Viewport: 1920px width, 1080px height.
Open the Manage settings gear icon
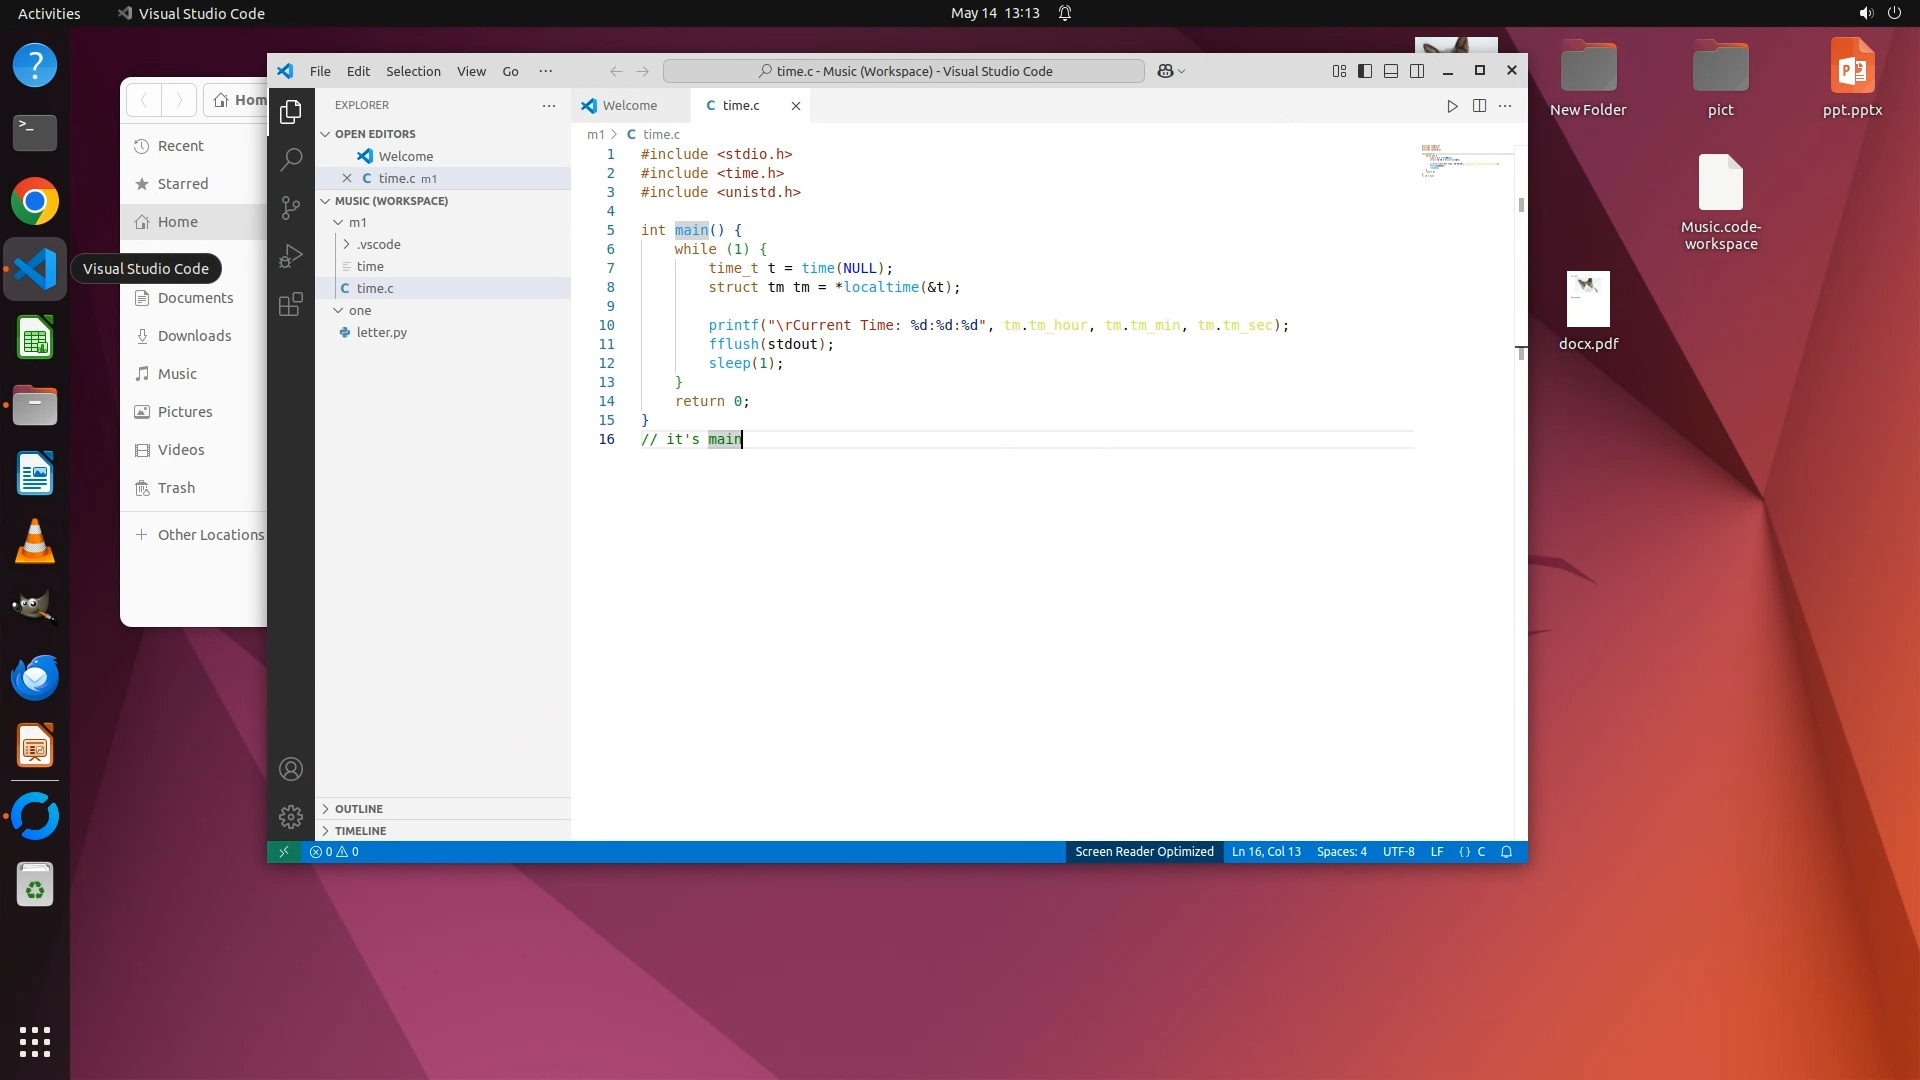pos(291,817)
